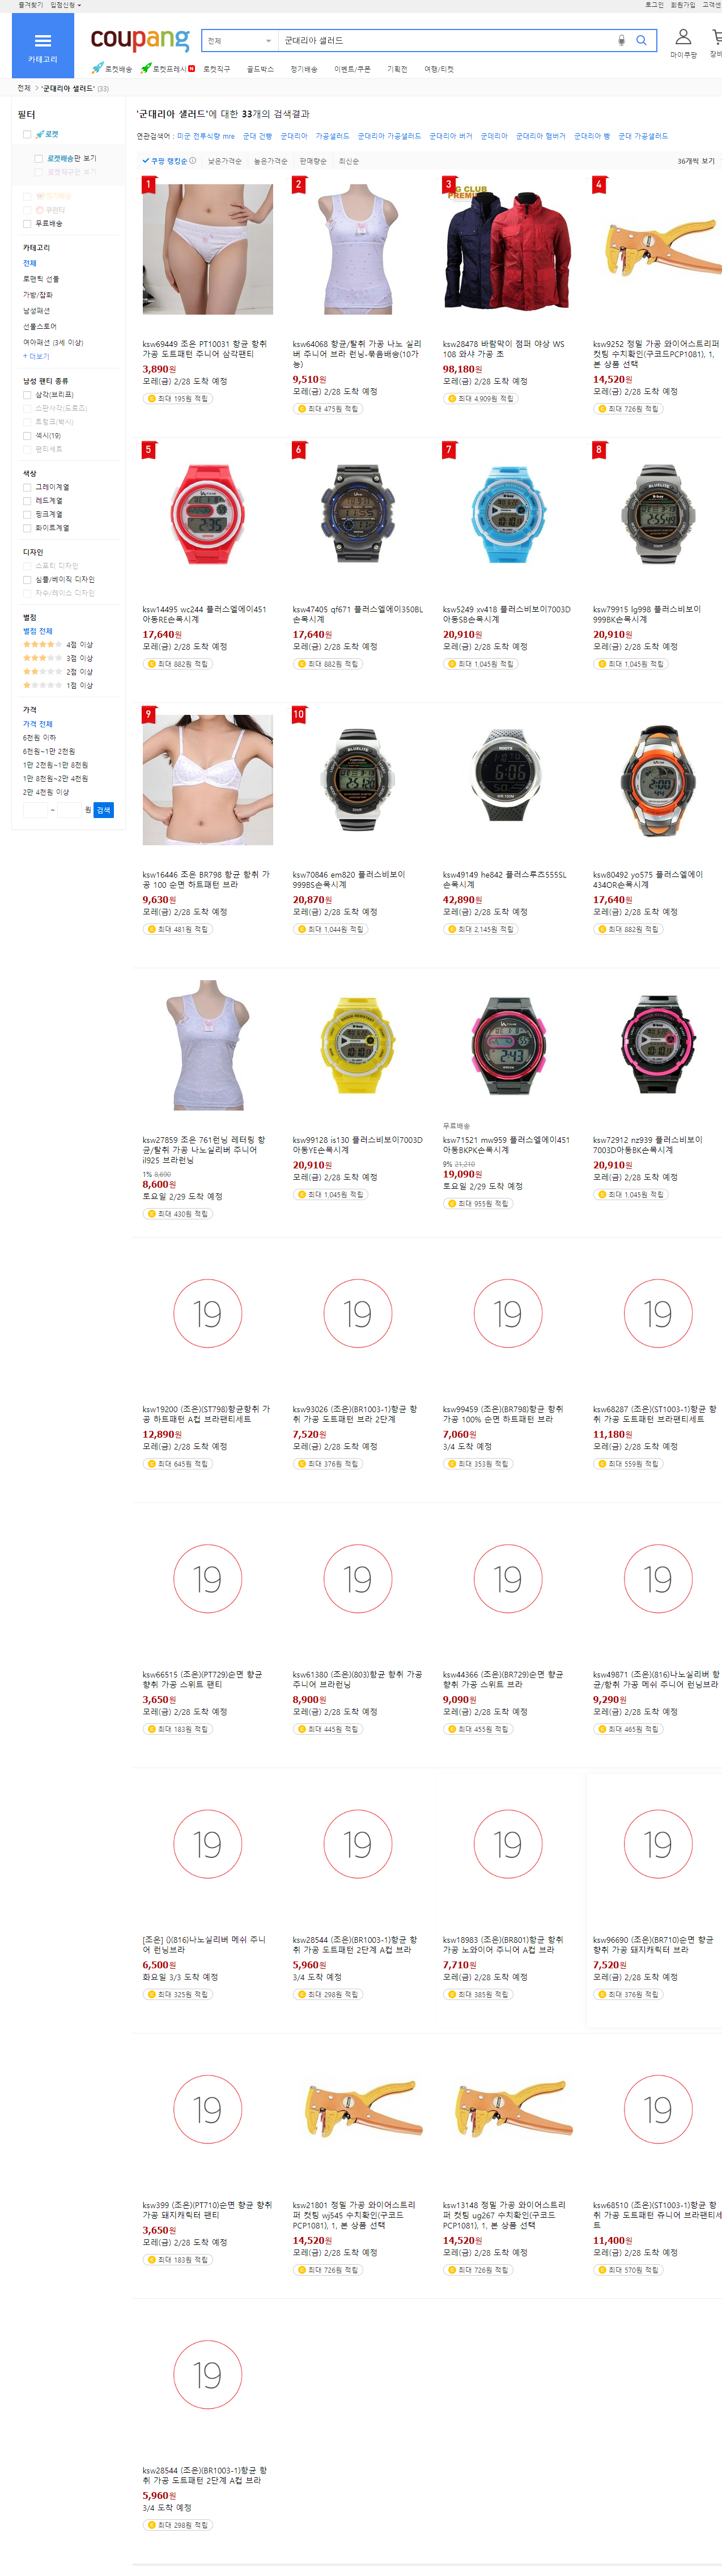The width and height of the screenshot is (722, 2576).
Task: Click the minimum price input field
Action: click(x=35, y=810)
